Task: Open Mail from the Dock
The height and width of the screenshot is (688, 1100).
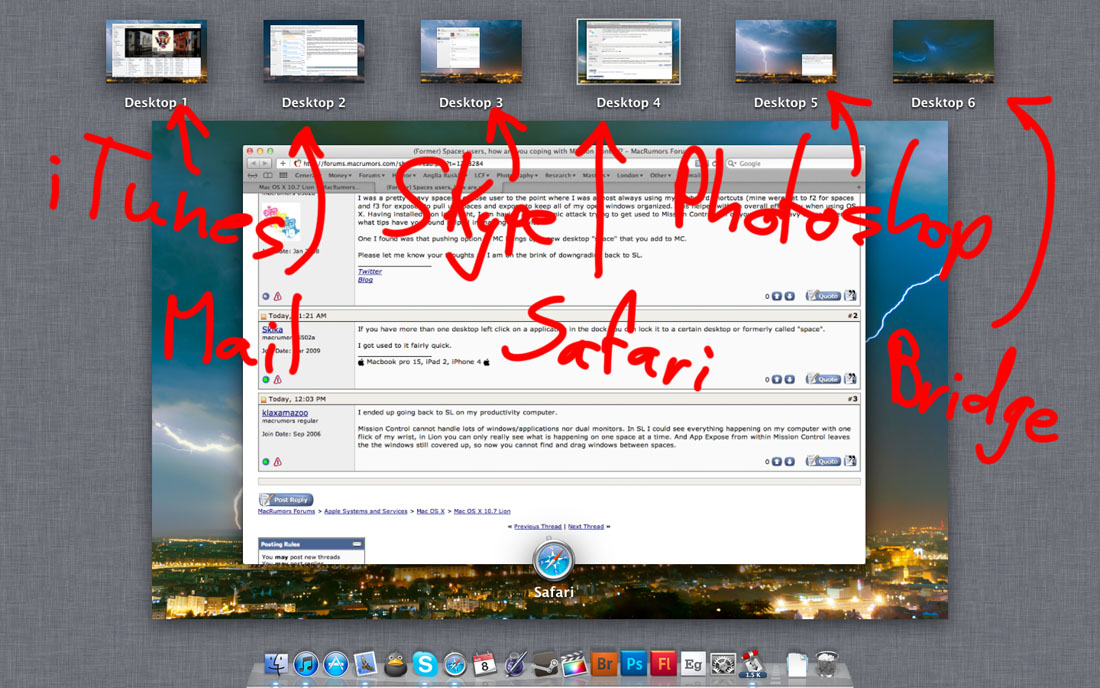Action: [365, 663]
